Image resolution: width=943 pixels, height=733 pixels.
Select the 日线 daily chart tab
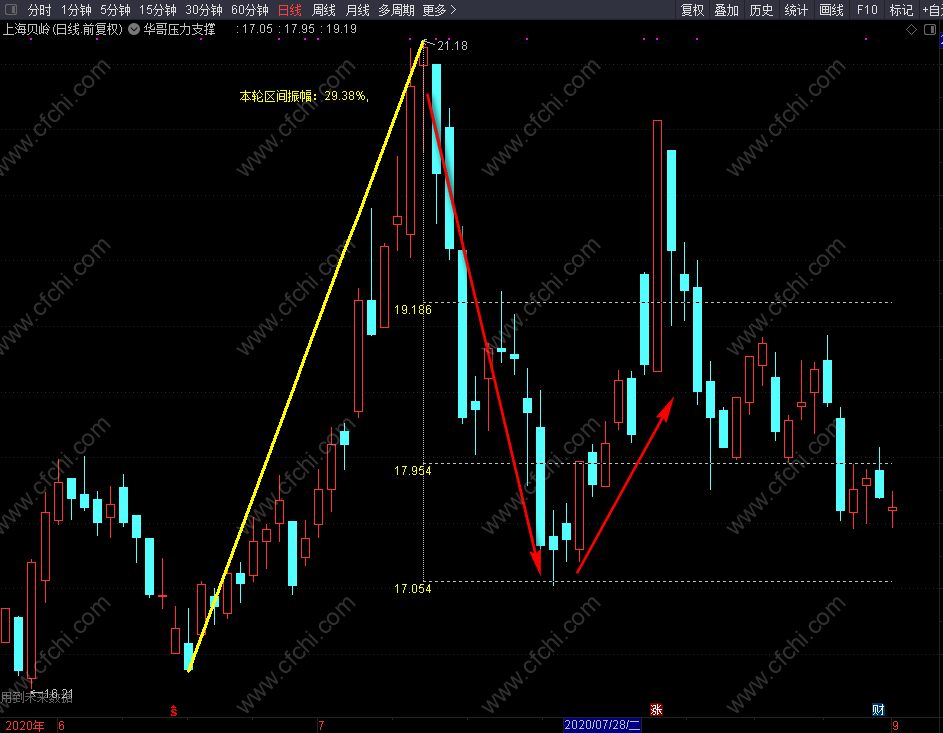290,10
